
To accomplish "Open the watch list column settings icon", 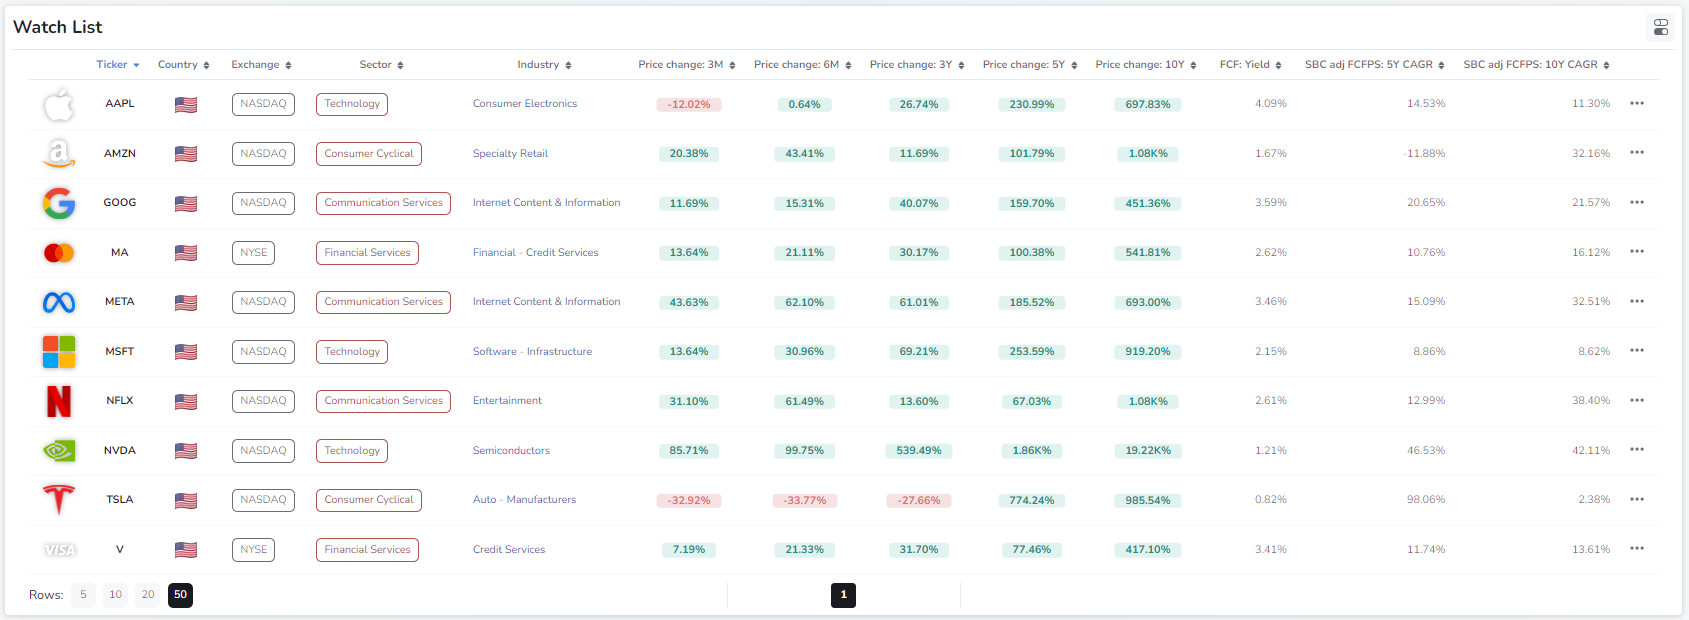I will click(1661, 27).
